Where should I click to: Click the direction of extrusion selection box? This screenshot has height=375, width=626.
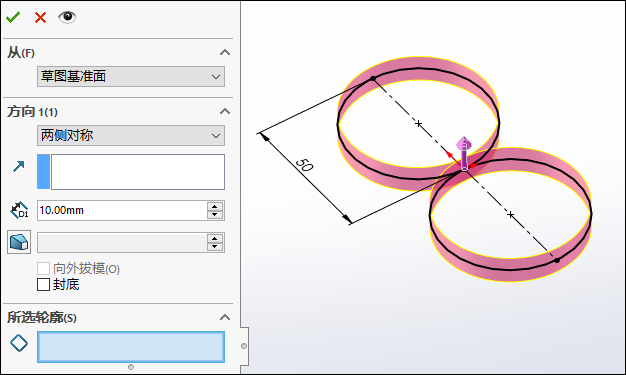point(131,172)
